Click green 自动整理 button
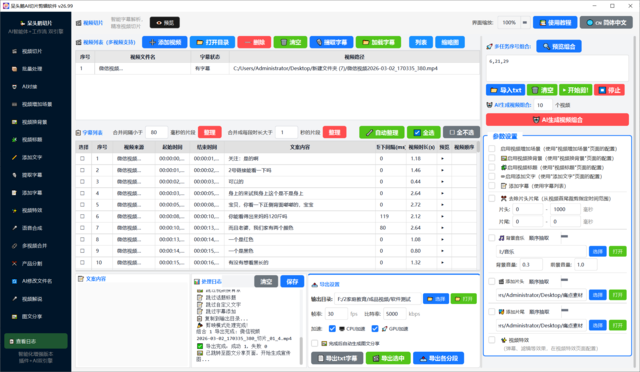This screenshot has height=372, width=640. [382, 132]
